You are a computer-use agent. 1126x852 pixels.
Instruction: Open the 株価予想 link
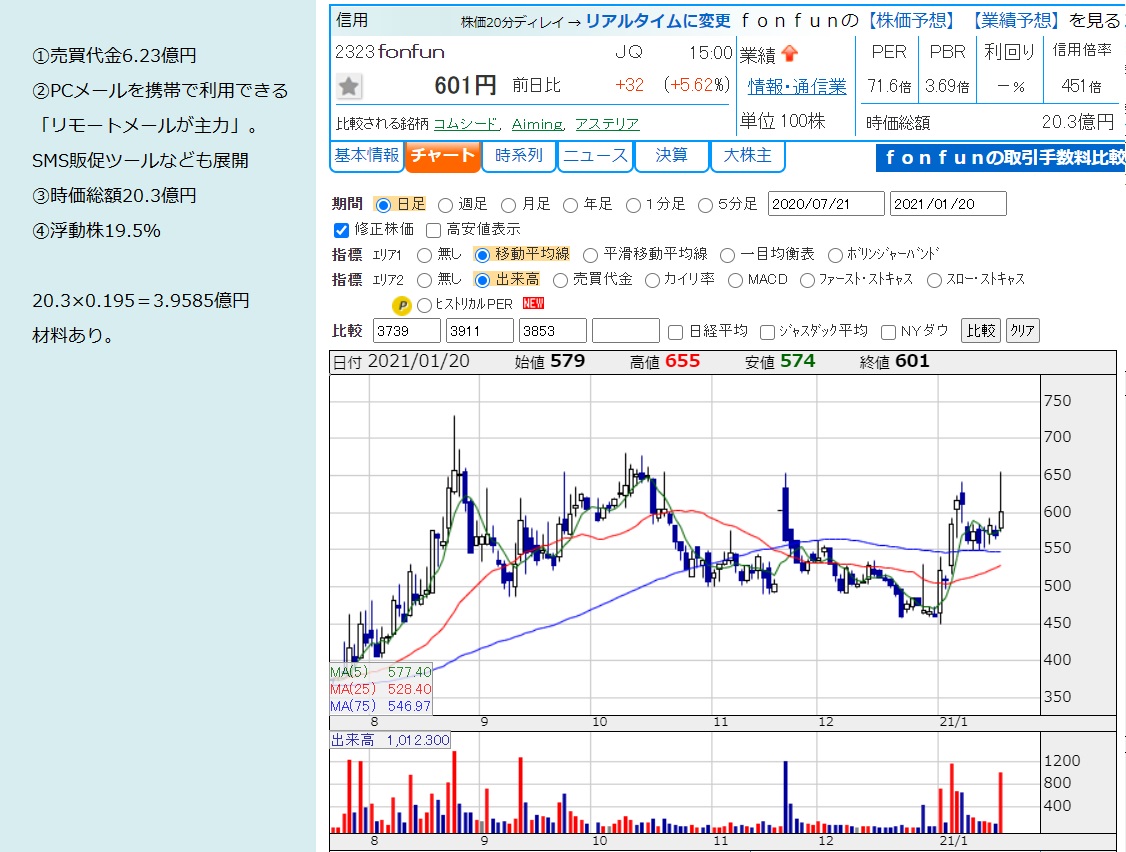(x=911, y=20)
